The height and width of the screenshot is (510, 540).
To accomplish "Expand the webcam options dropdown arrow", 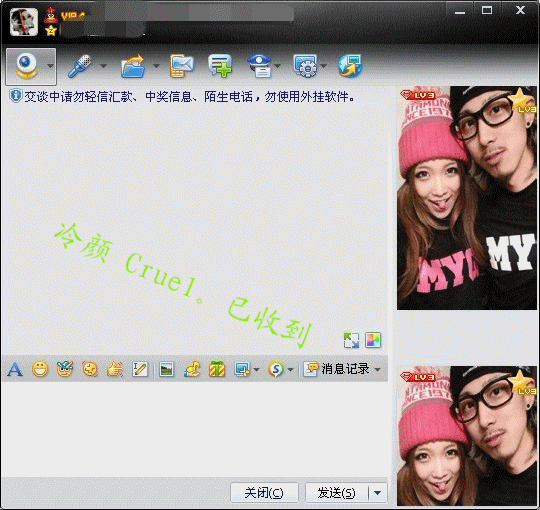I will [x=50, y=66].
